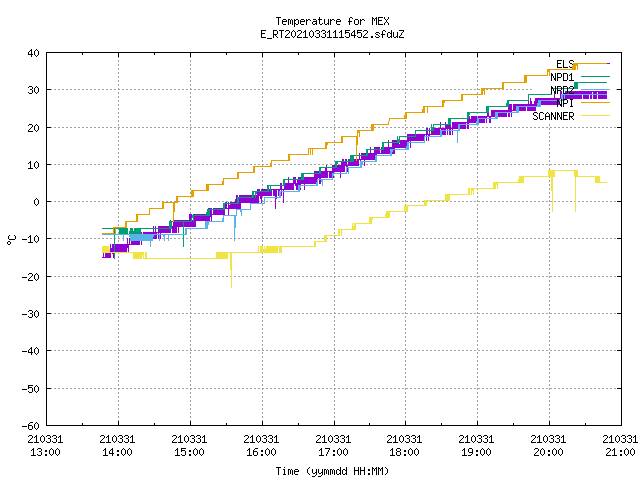Click the x-axis tick label 210331 20:00

pos(548,446)
